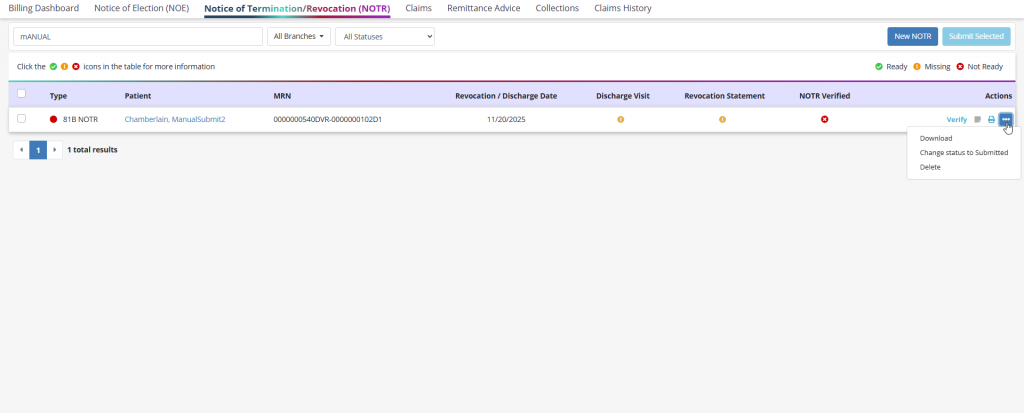The image size is (1024, 413).
Task: Switch to the Claims tab
Action: coord(425,8)
